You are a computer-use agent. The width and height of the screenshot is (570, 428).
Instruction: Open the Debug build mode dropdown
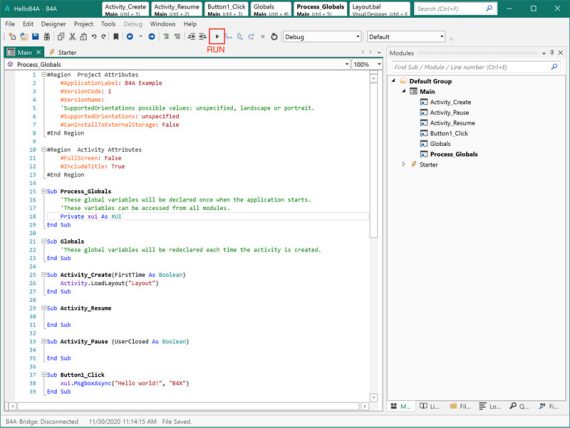[x=322, y=37]
